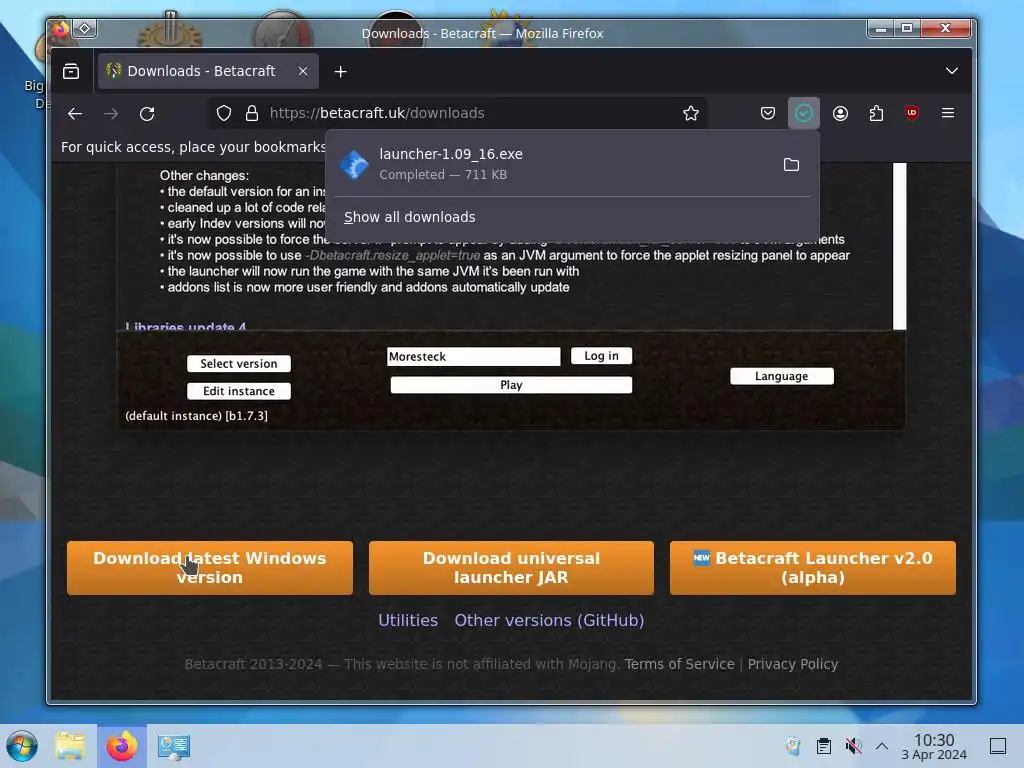This screenshot has width=1024, height=768.
Task: Click the muted volume tray icon
Action: 853,746
